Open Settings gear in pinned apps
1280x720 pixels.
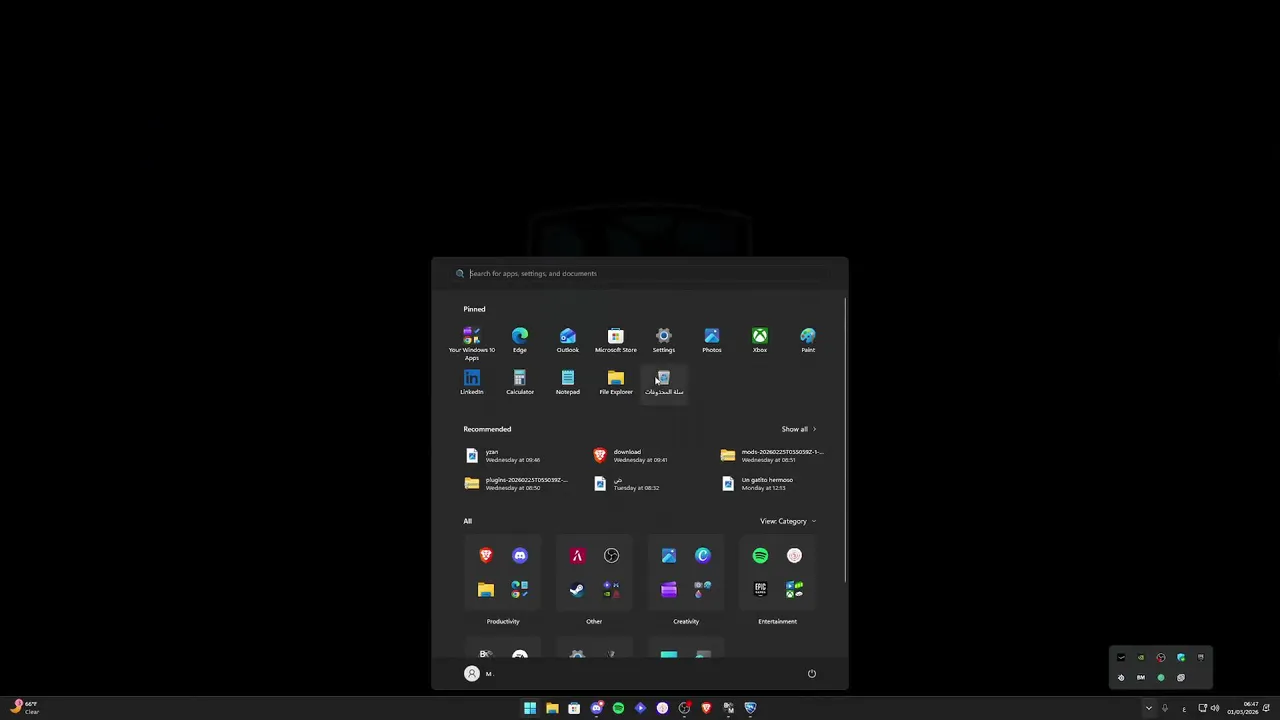[664, 340]
